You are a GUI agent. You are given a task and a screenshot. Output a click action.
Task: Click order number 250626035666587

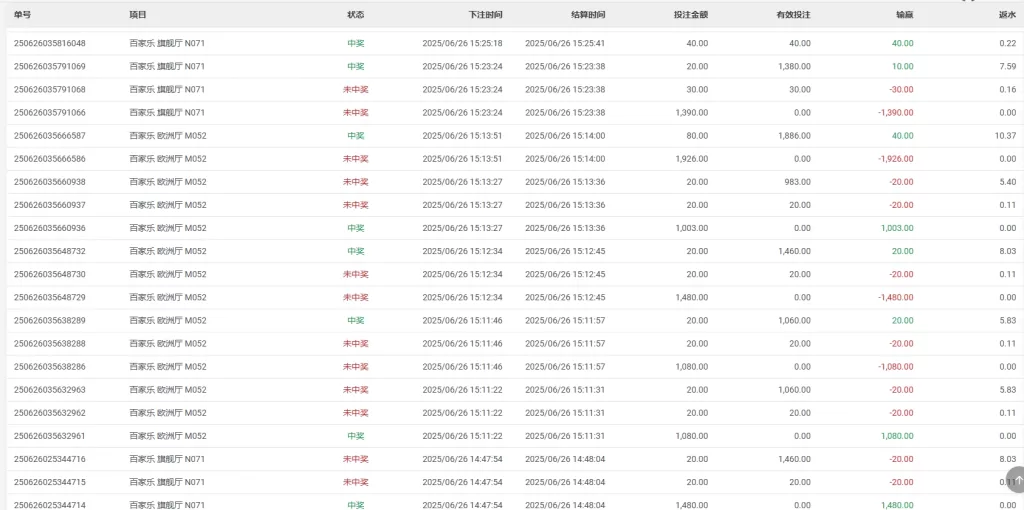point(50,136)
